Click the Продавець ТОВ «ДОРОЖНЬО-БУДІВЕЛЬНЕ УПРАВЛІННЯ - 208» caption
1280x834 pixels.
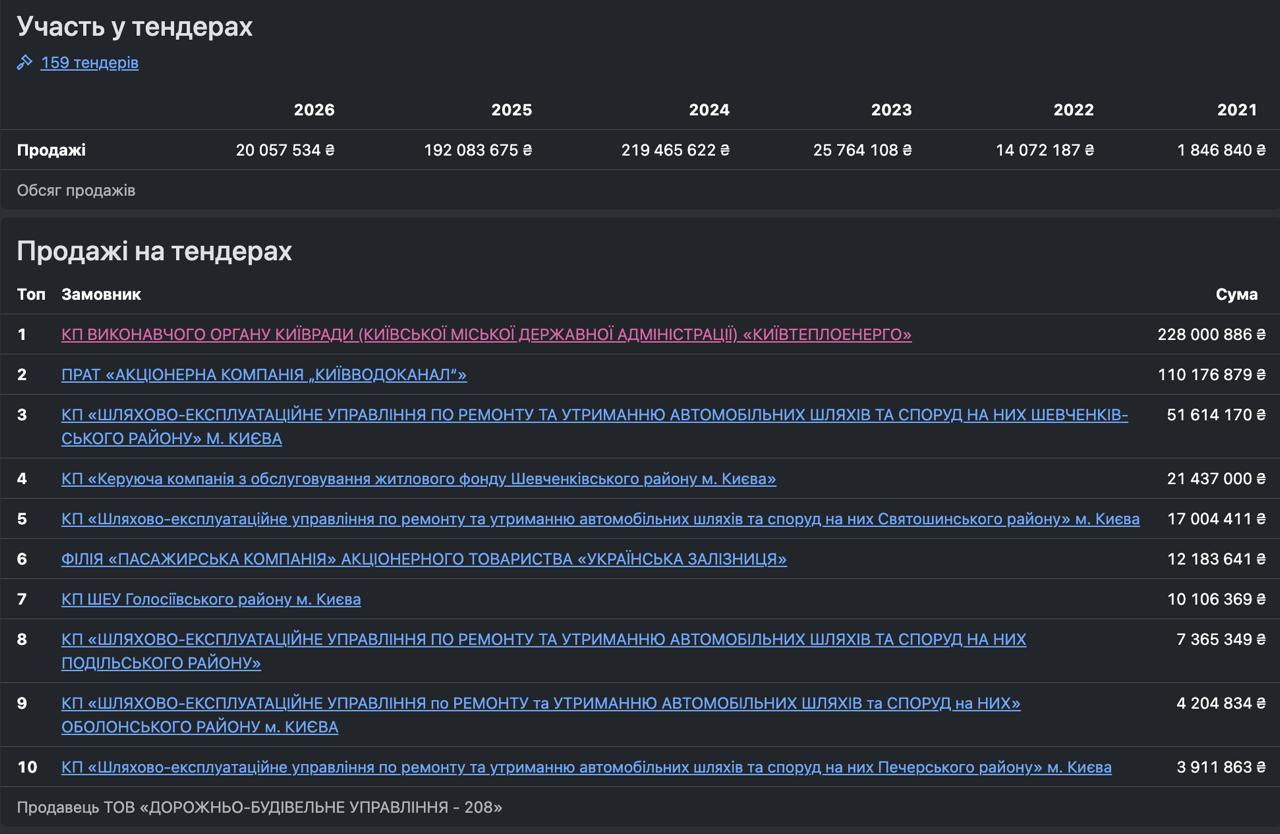click(260, 807)
